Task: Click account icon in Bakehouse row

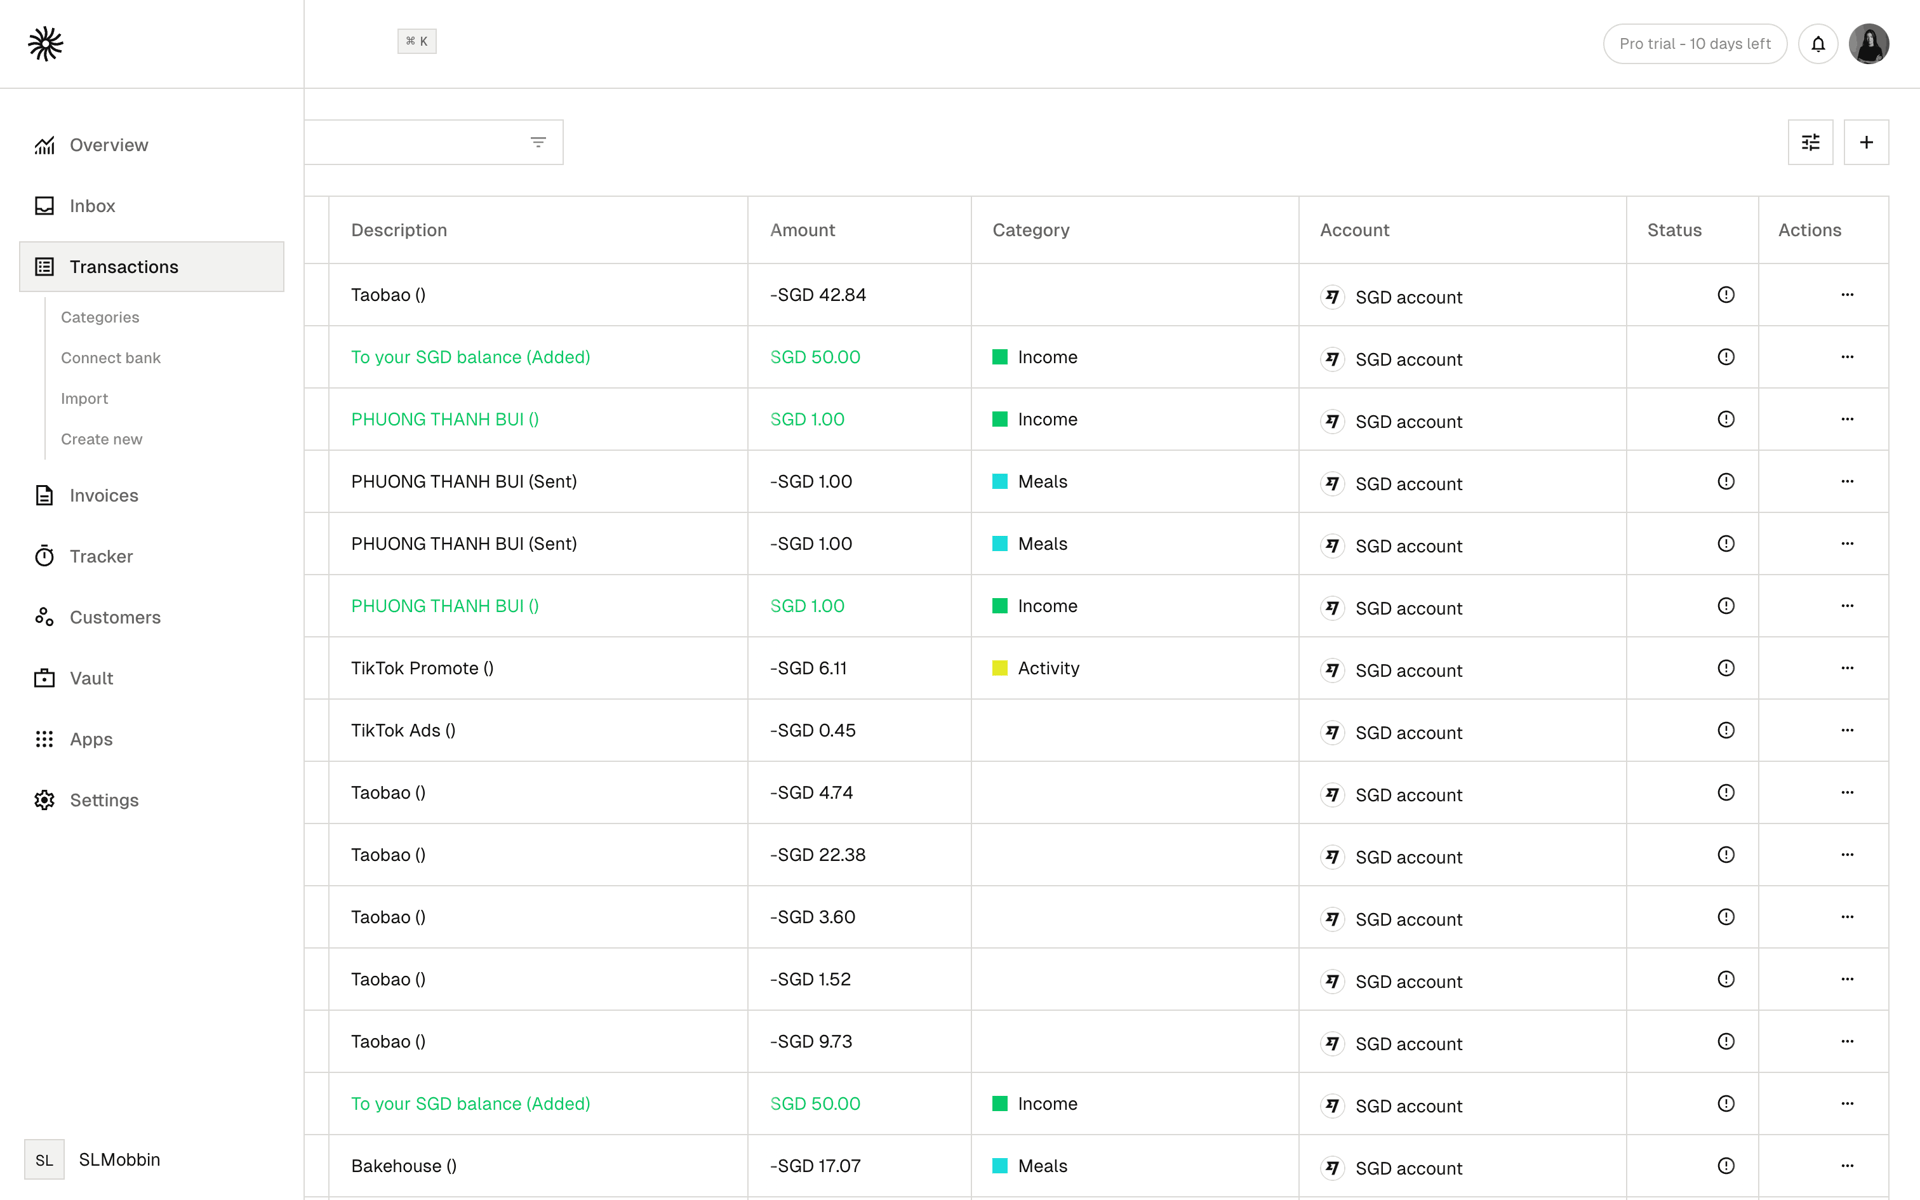Action: [1332, 1167]
